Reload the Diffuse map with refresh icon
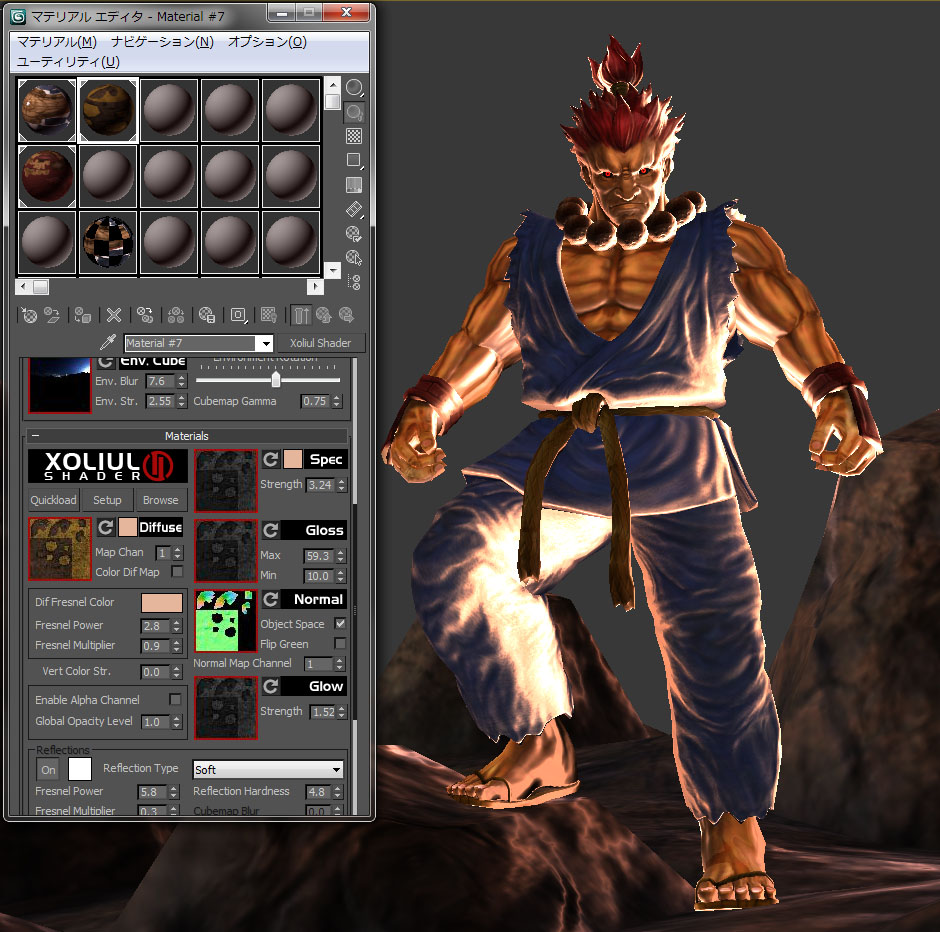Image resolution: width=940 pixels, height=932 pixels. point(106,527)
